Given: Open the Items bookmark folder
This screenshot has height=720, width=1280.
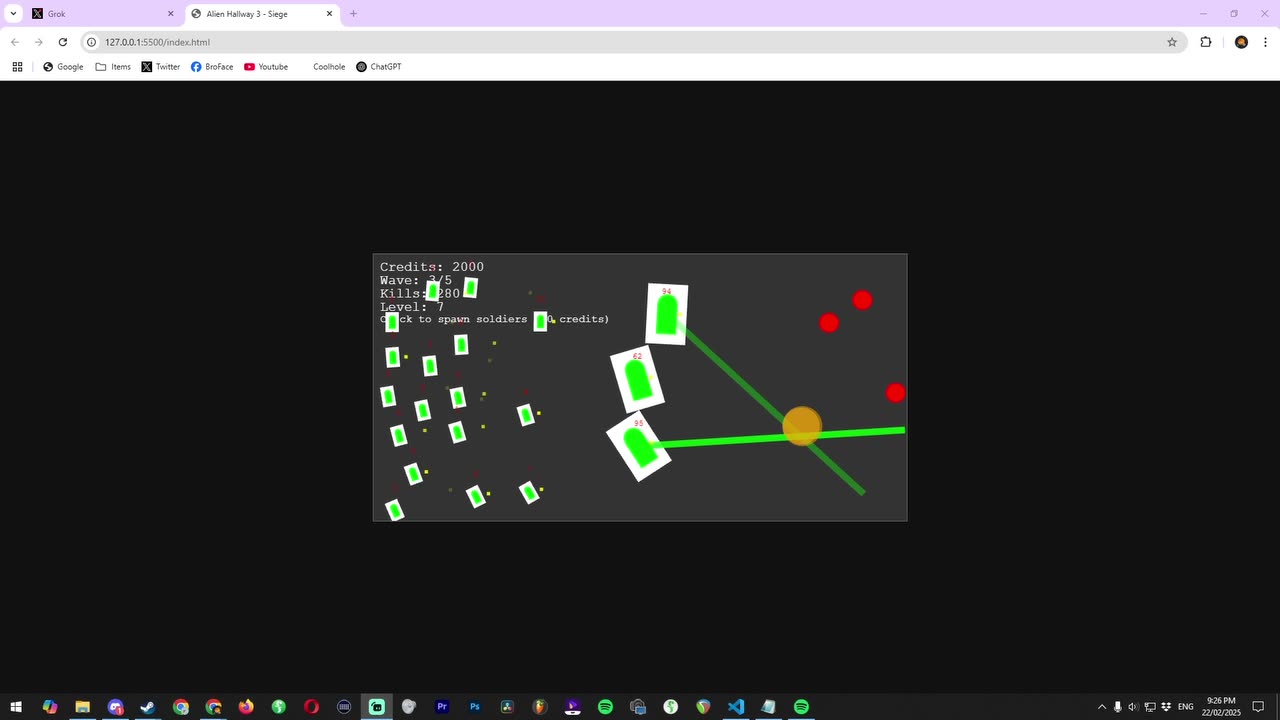Looking at the screenshot, I should [x=113, y=67].
